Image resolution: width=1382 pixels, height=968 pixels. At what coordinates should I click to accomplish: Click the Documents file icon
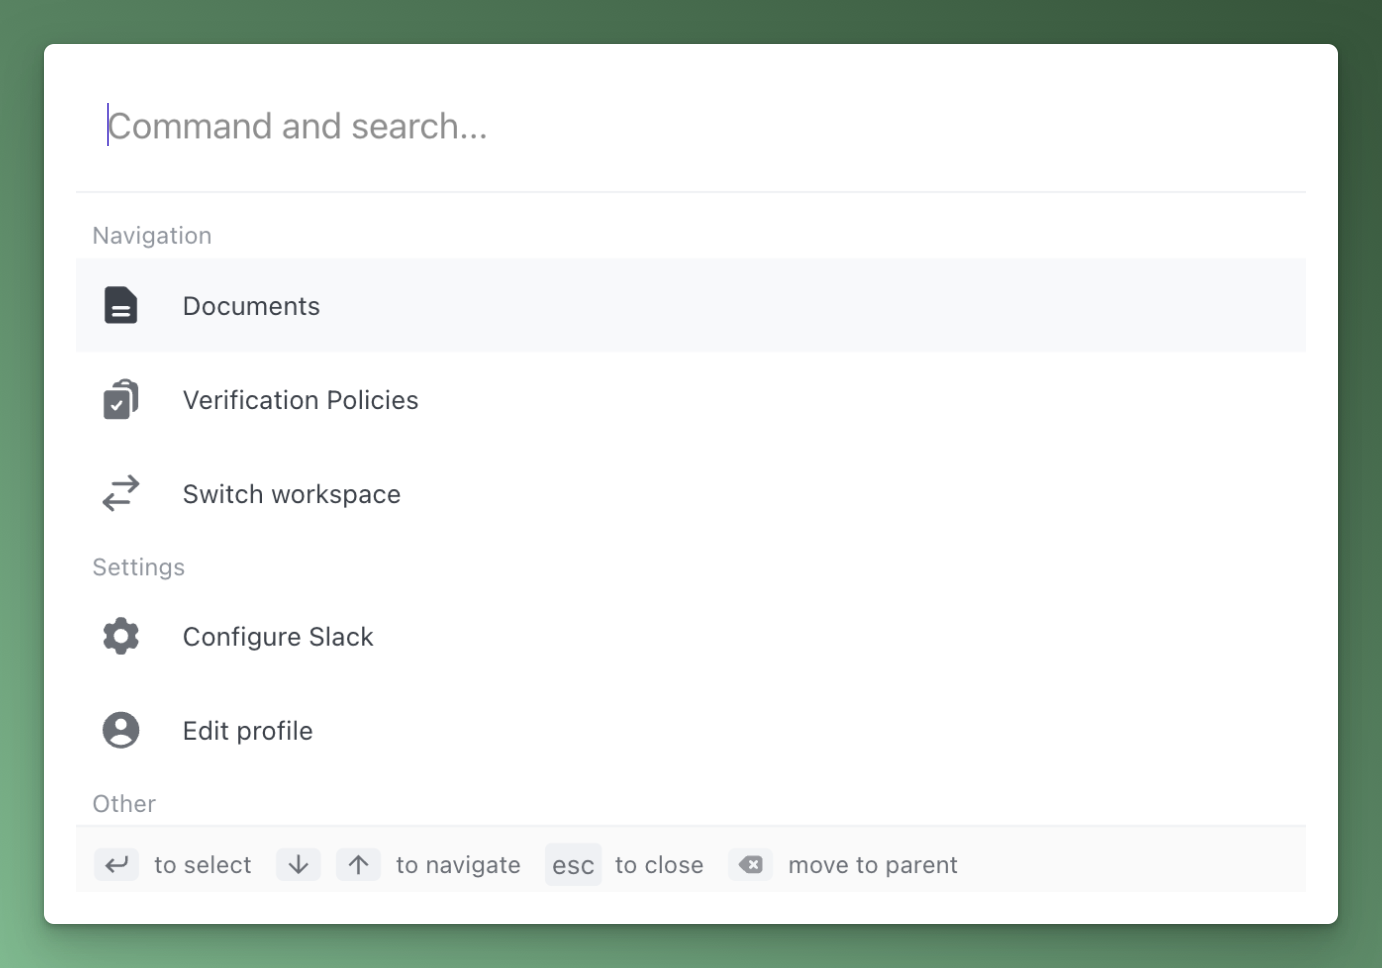121,306
